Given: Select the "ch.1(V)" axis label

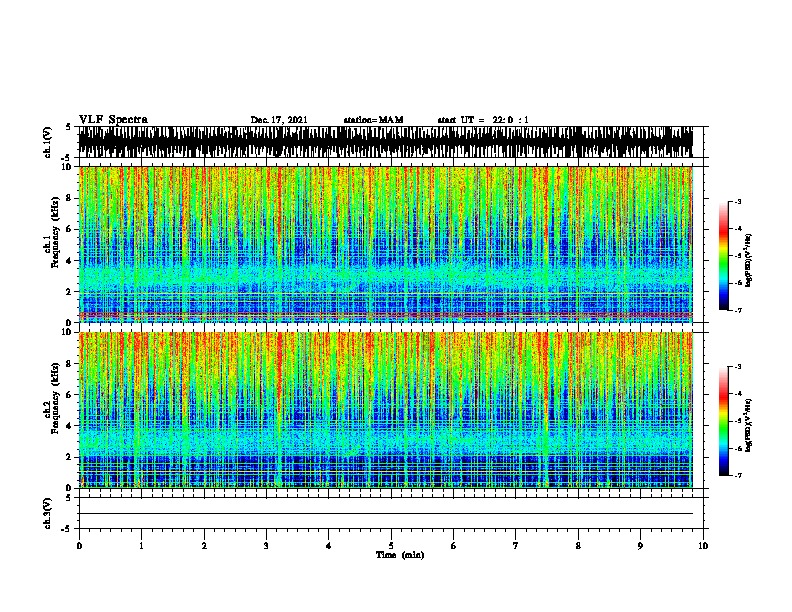Looking at the screenshot, I should click(48, 142).
